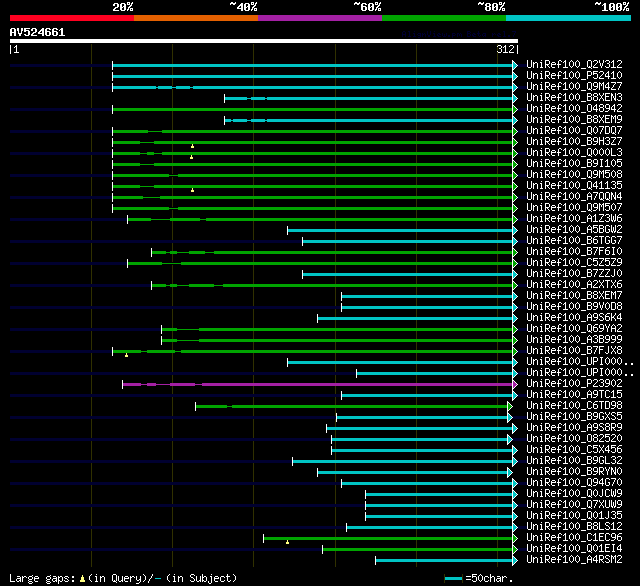Viewport: 640px width, 586px height.
Task: Open the UniRef100_P52410 hit label
Action: pos(574,75)
